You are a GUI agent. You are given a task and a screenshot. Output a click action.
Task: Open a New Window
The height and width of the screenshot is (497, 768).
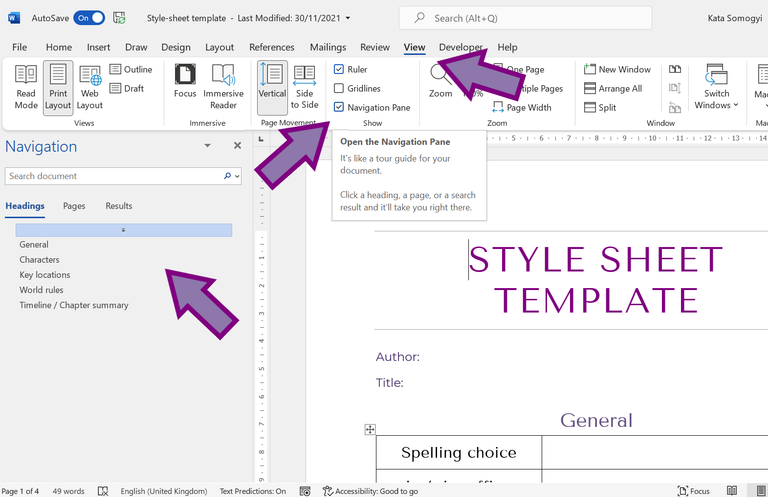click(617, 70)
